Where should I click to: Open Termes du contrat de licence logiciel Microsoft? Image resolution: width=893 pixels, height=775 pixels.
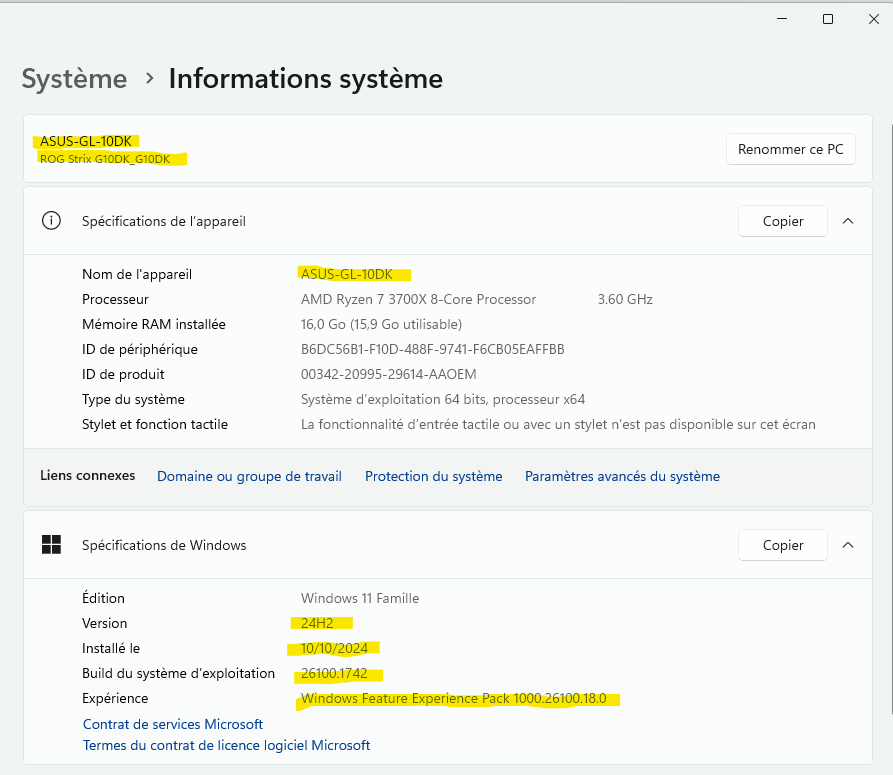[227, 745]
